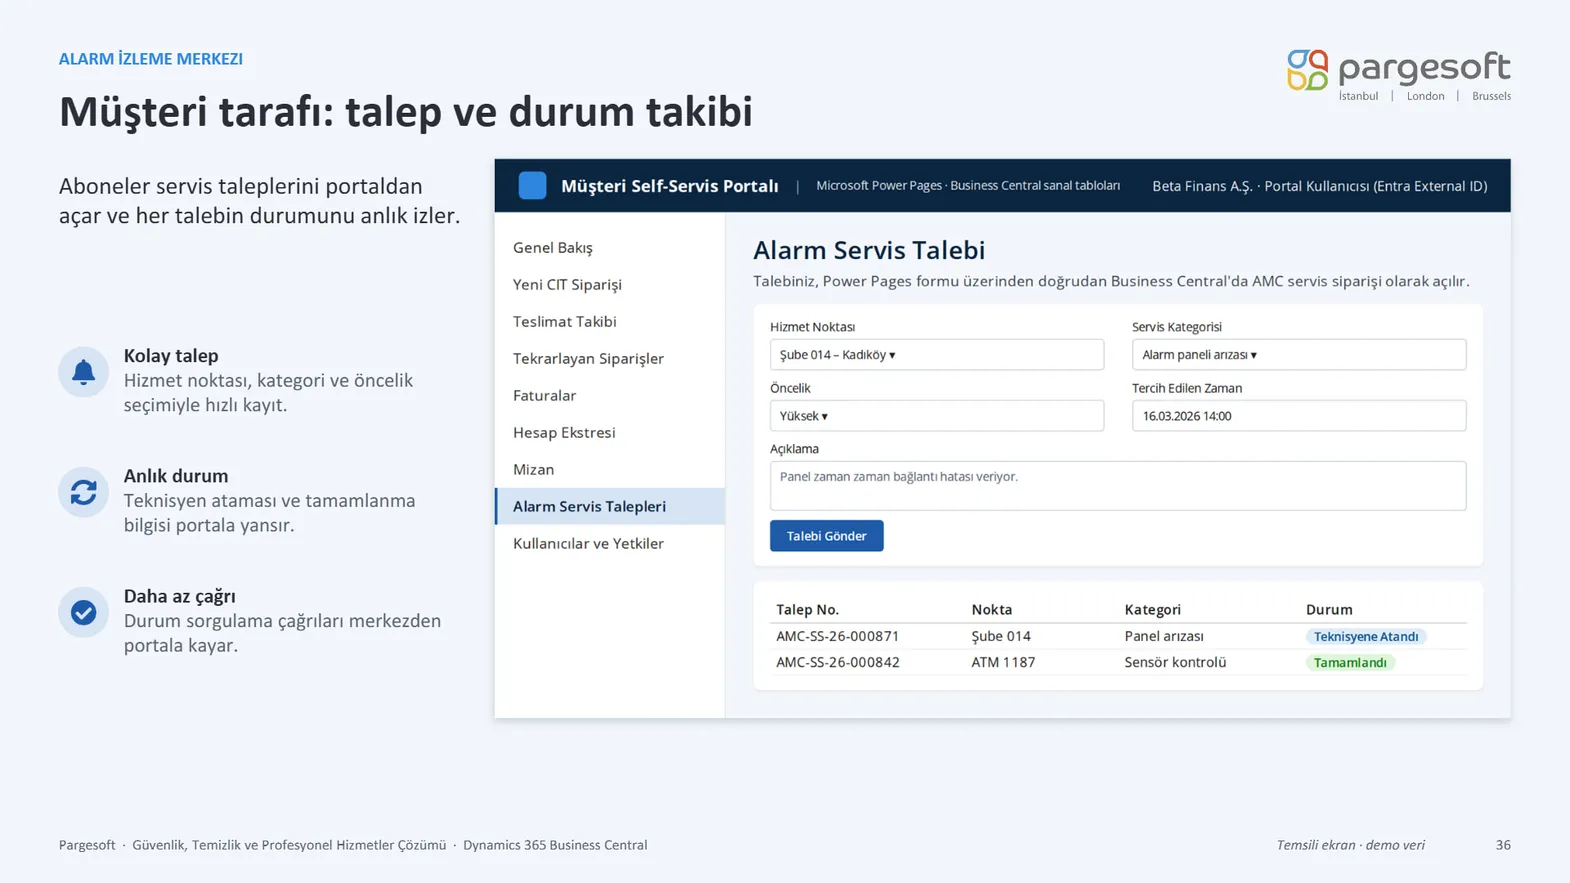
Task: Open Yeni CIT Siparişi in the sidebar
Action: click(x=610, y=284)
